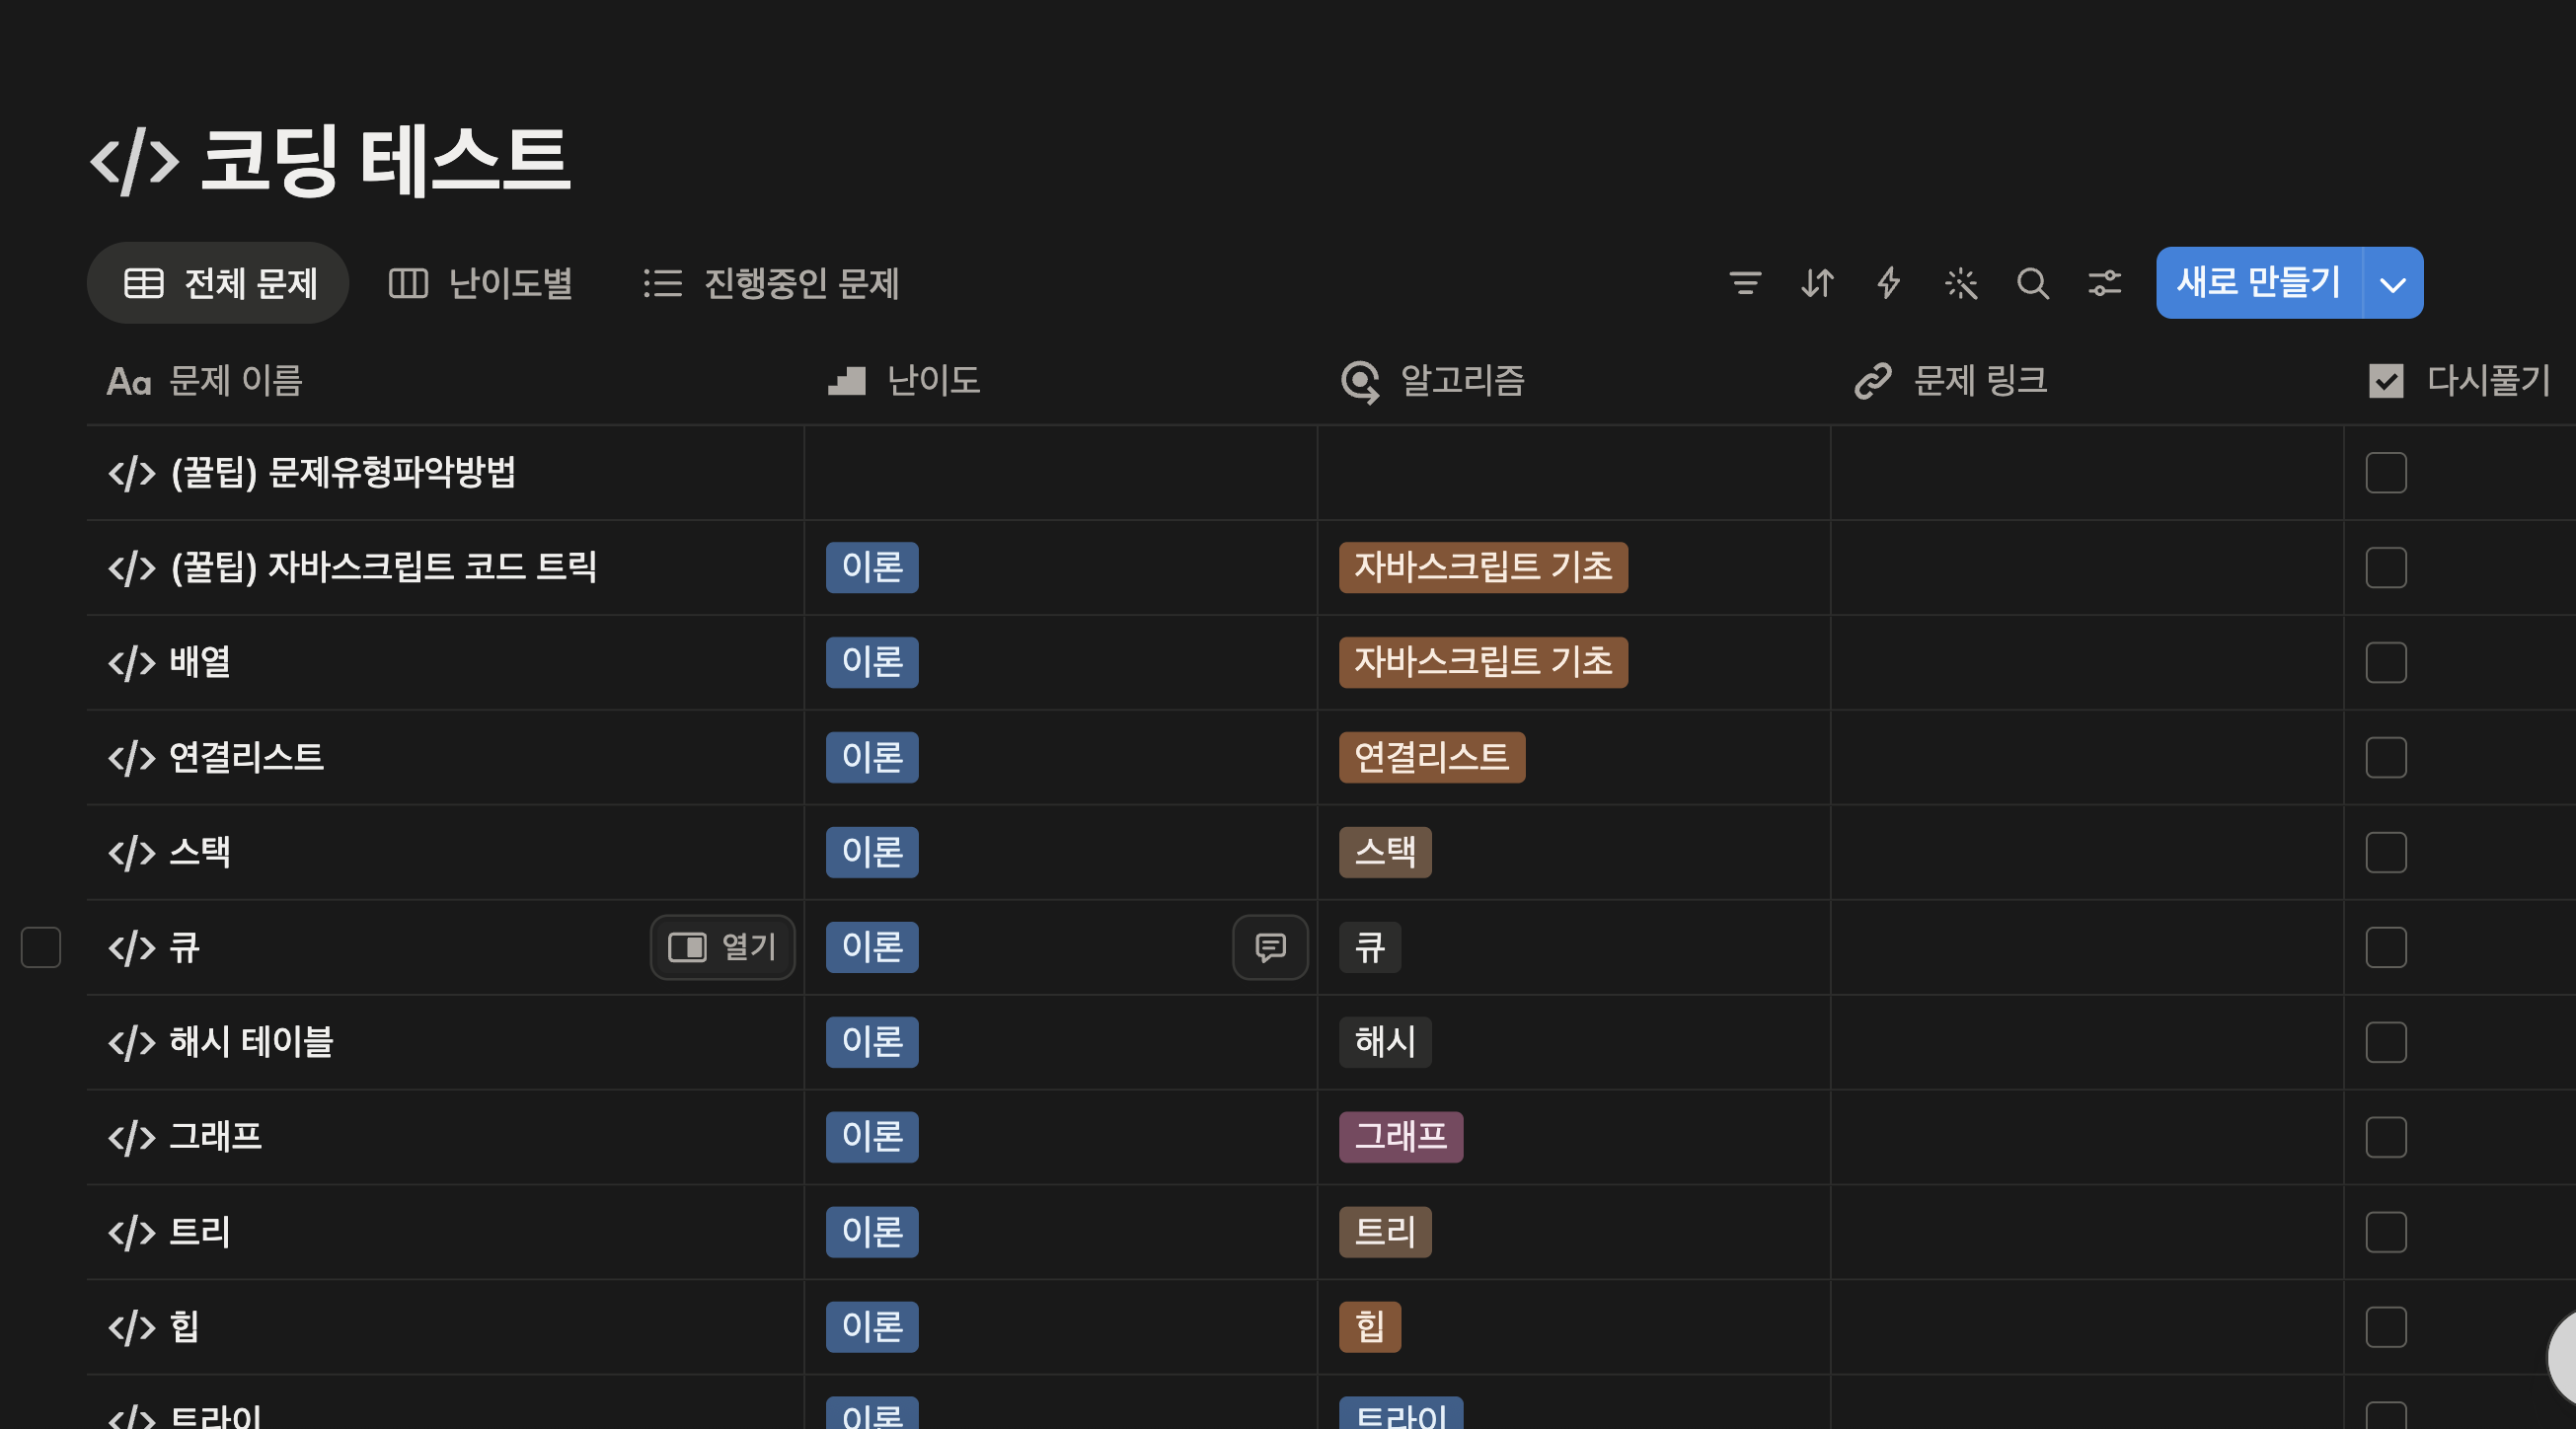The height and width of the screenshot is (1429, 2576).
Task: Open the search magnifier icon
Action: point(2032,283)
